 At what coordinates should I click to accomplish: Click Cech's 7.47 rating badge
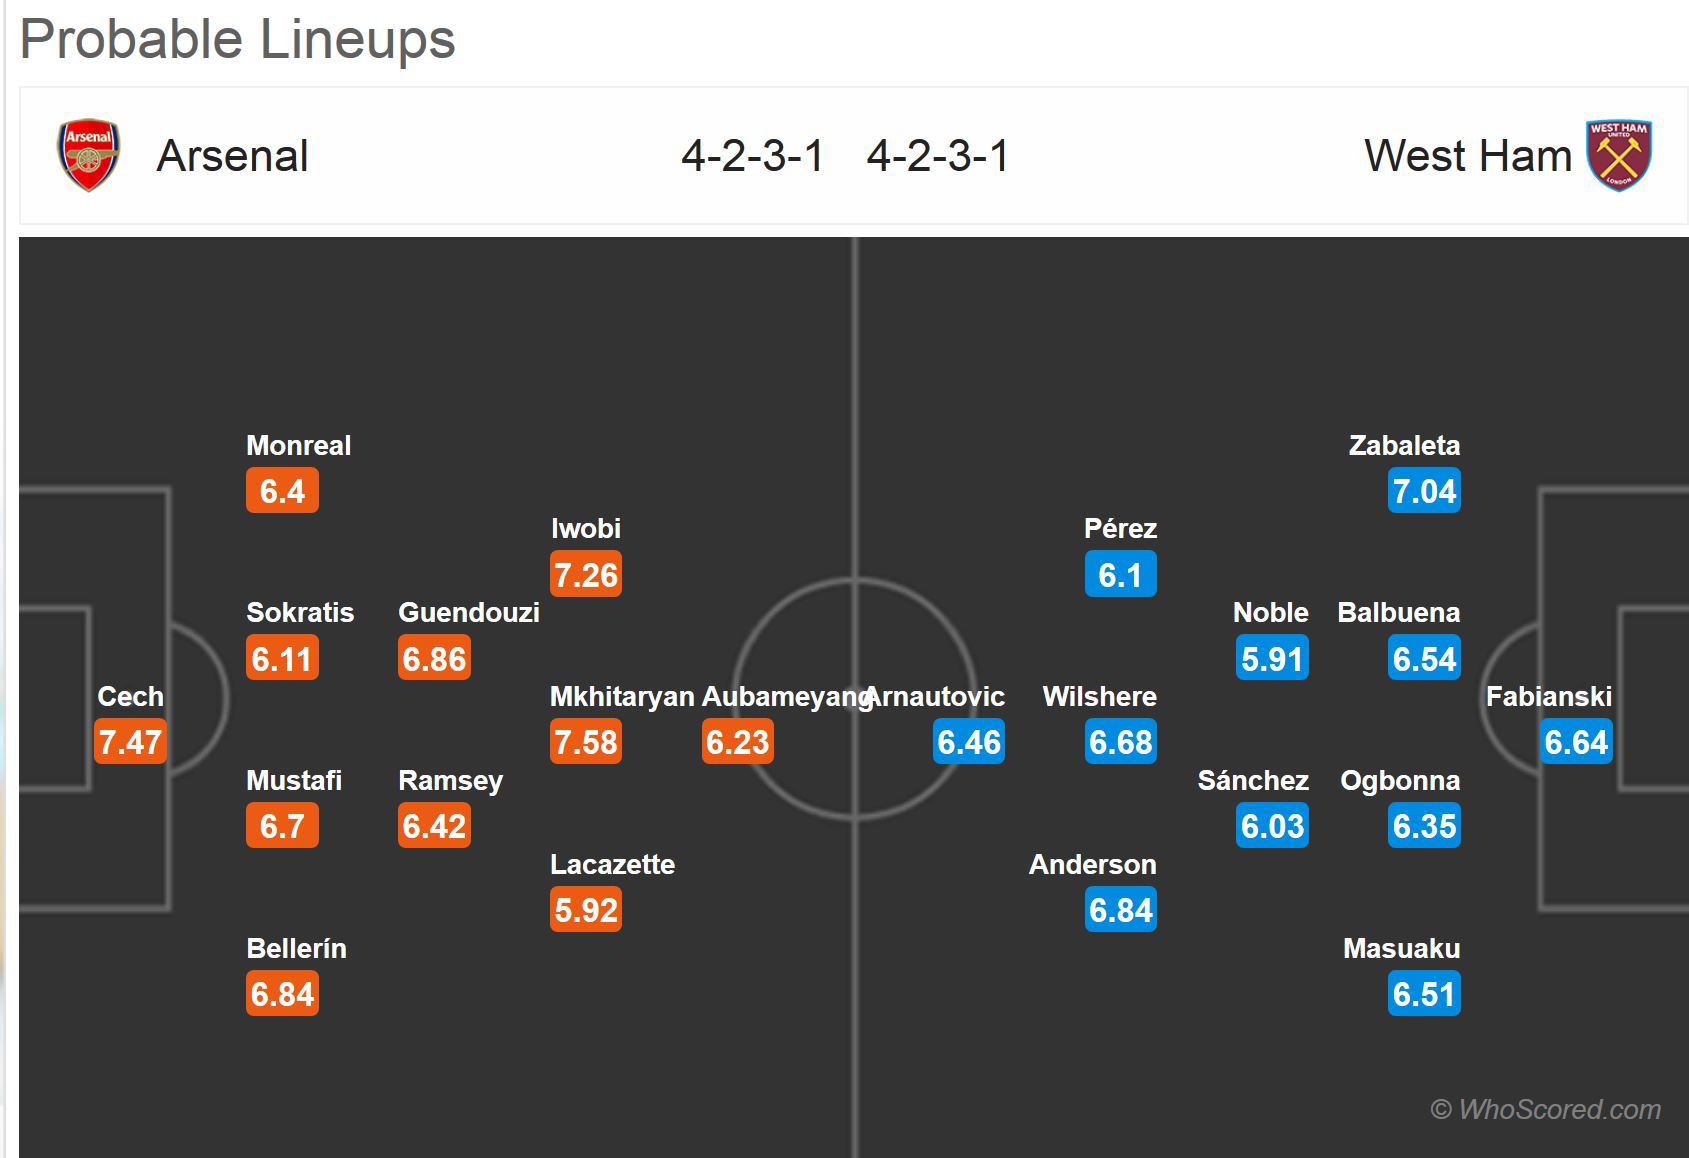(x=130, y=742)
